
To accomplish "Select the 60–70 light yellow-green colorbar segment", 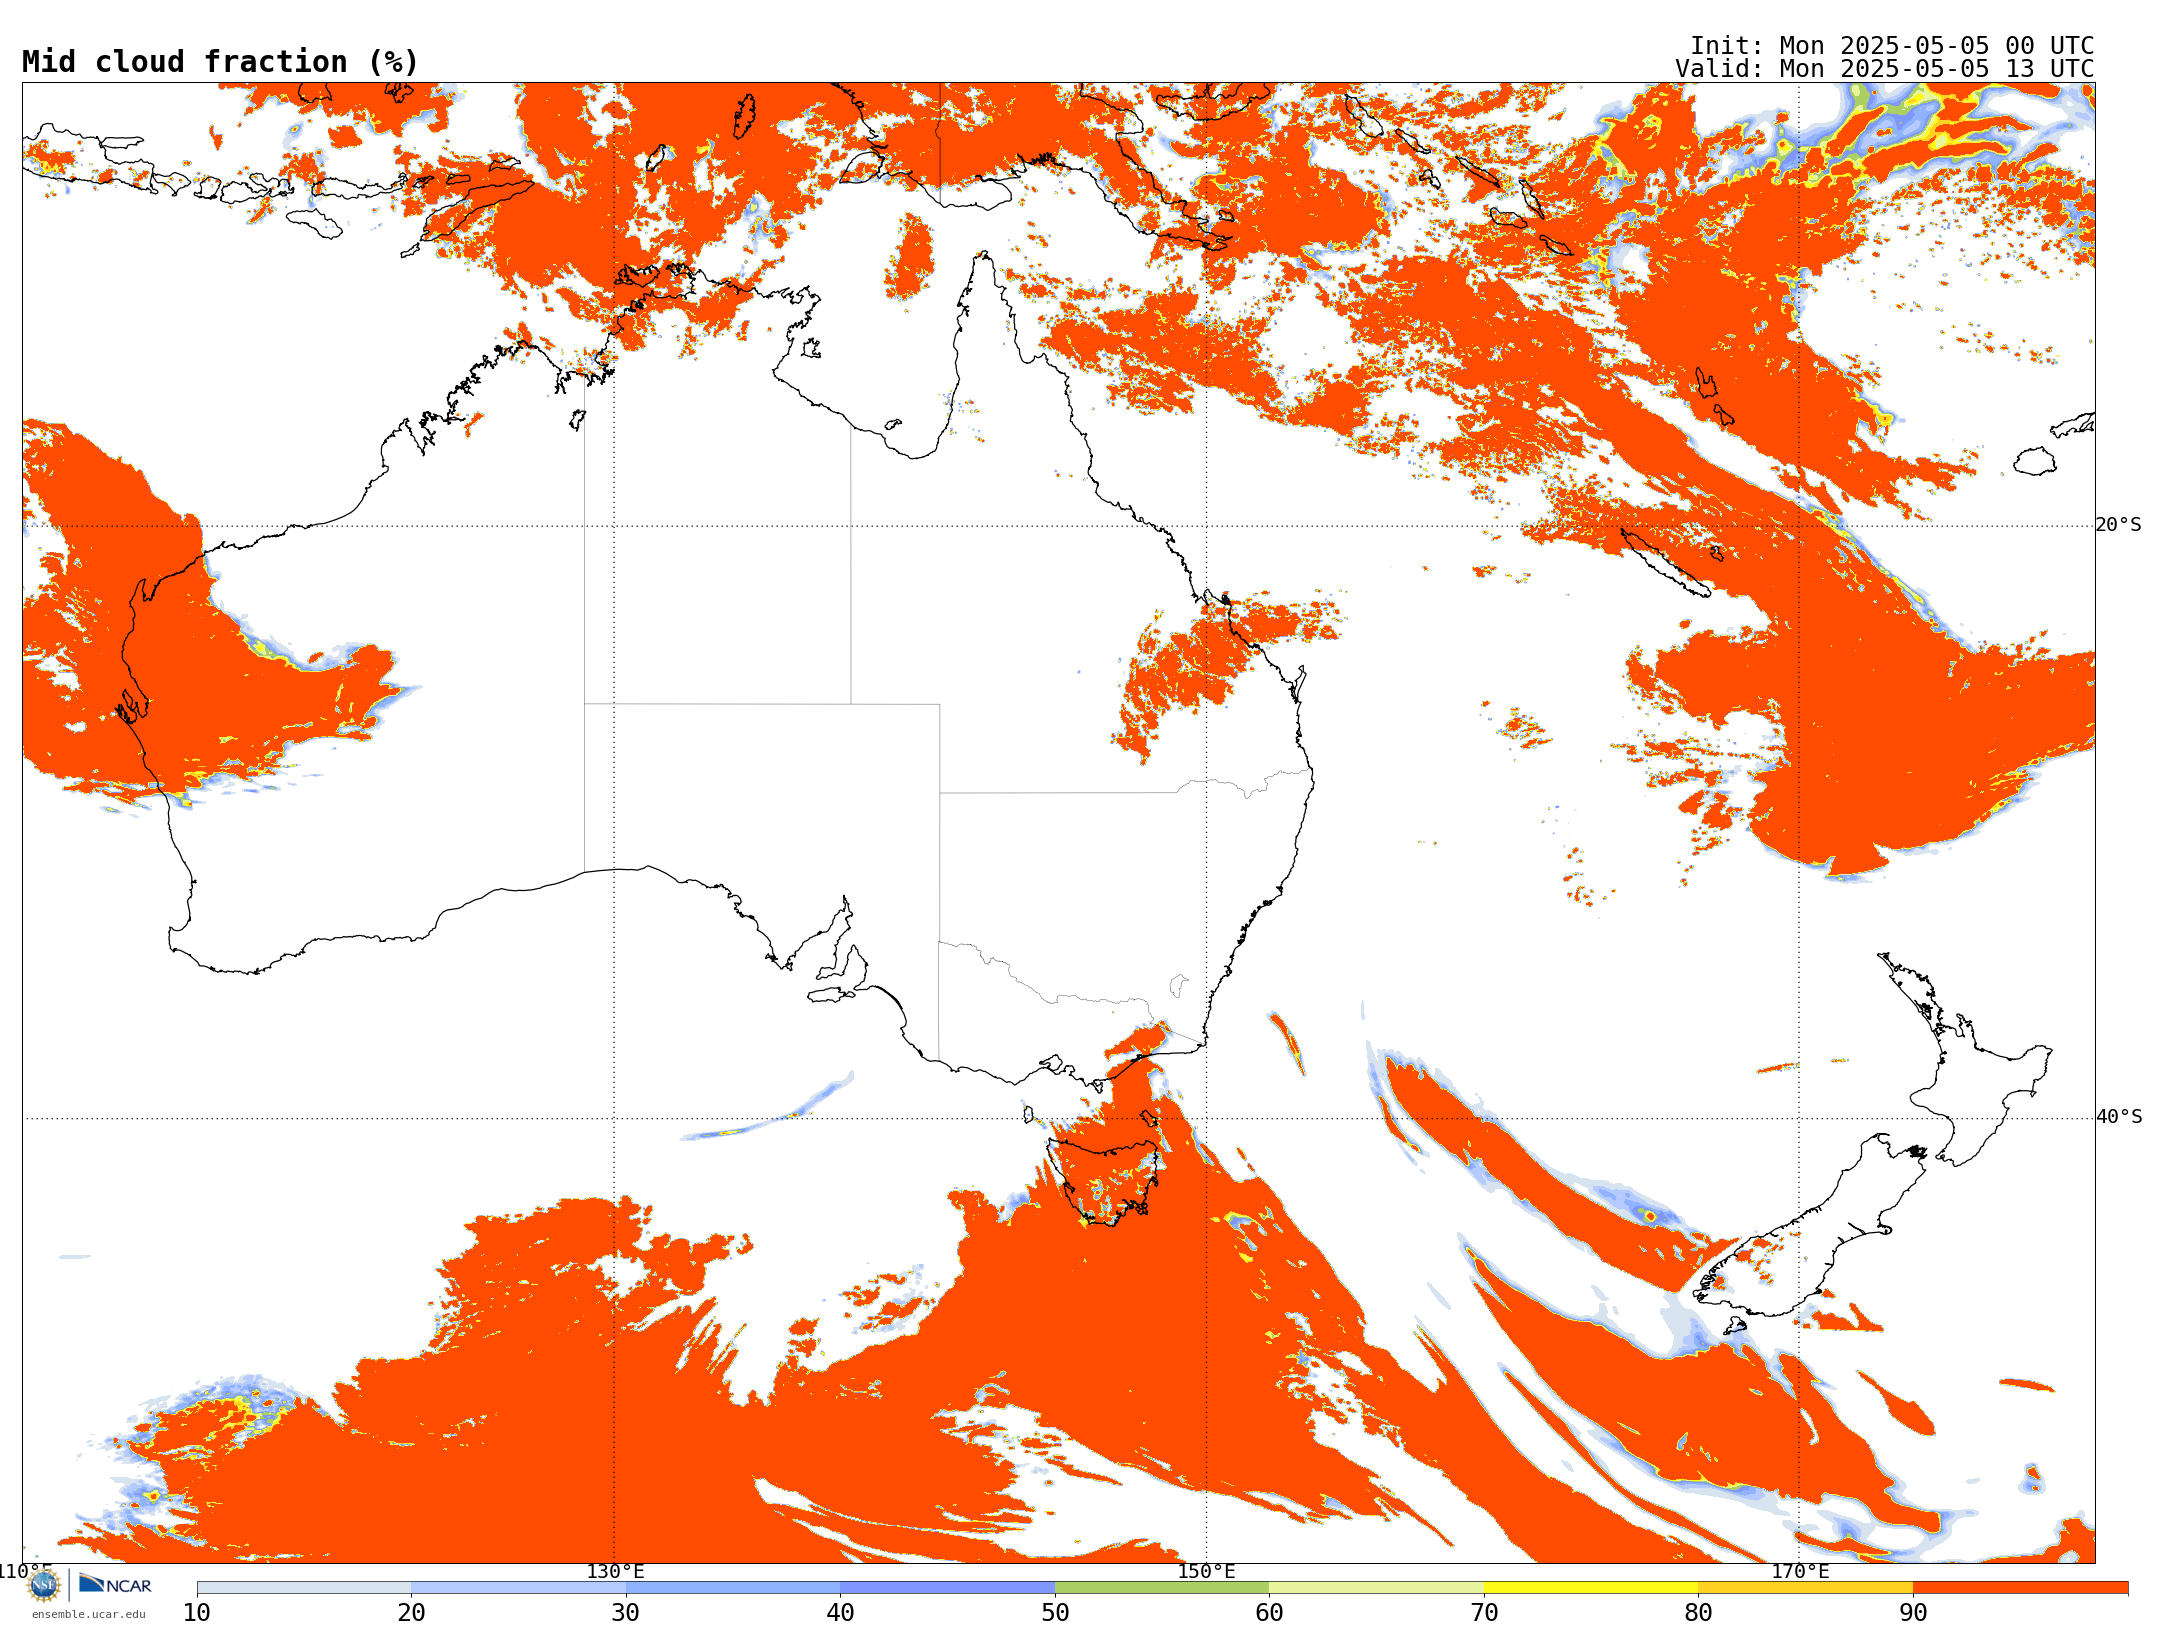I will 1376,1588.
